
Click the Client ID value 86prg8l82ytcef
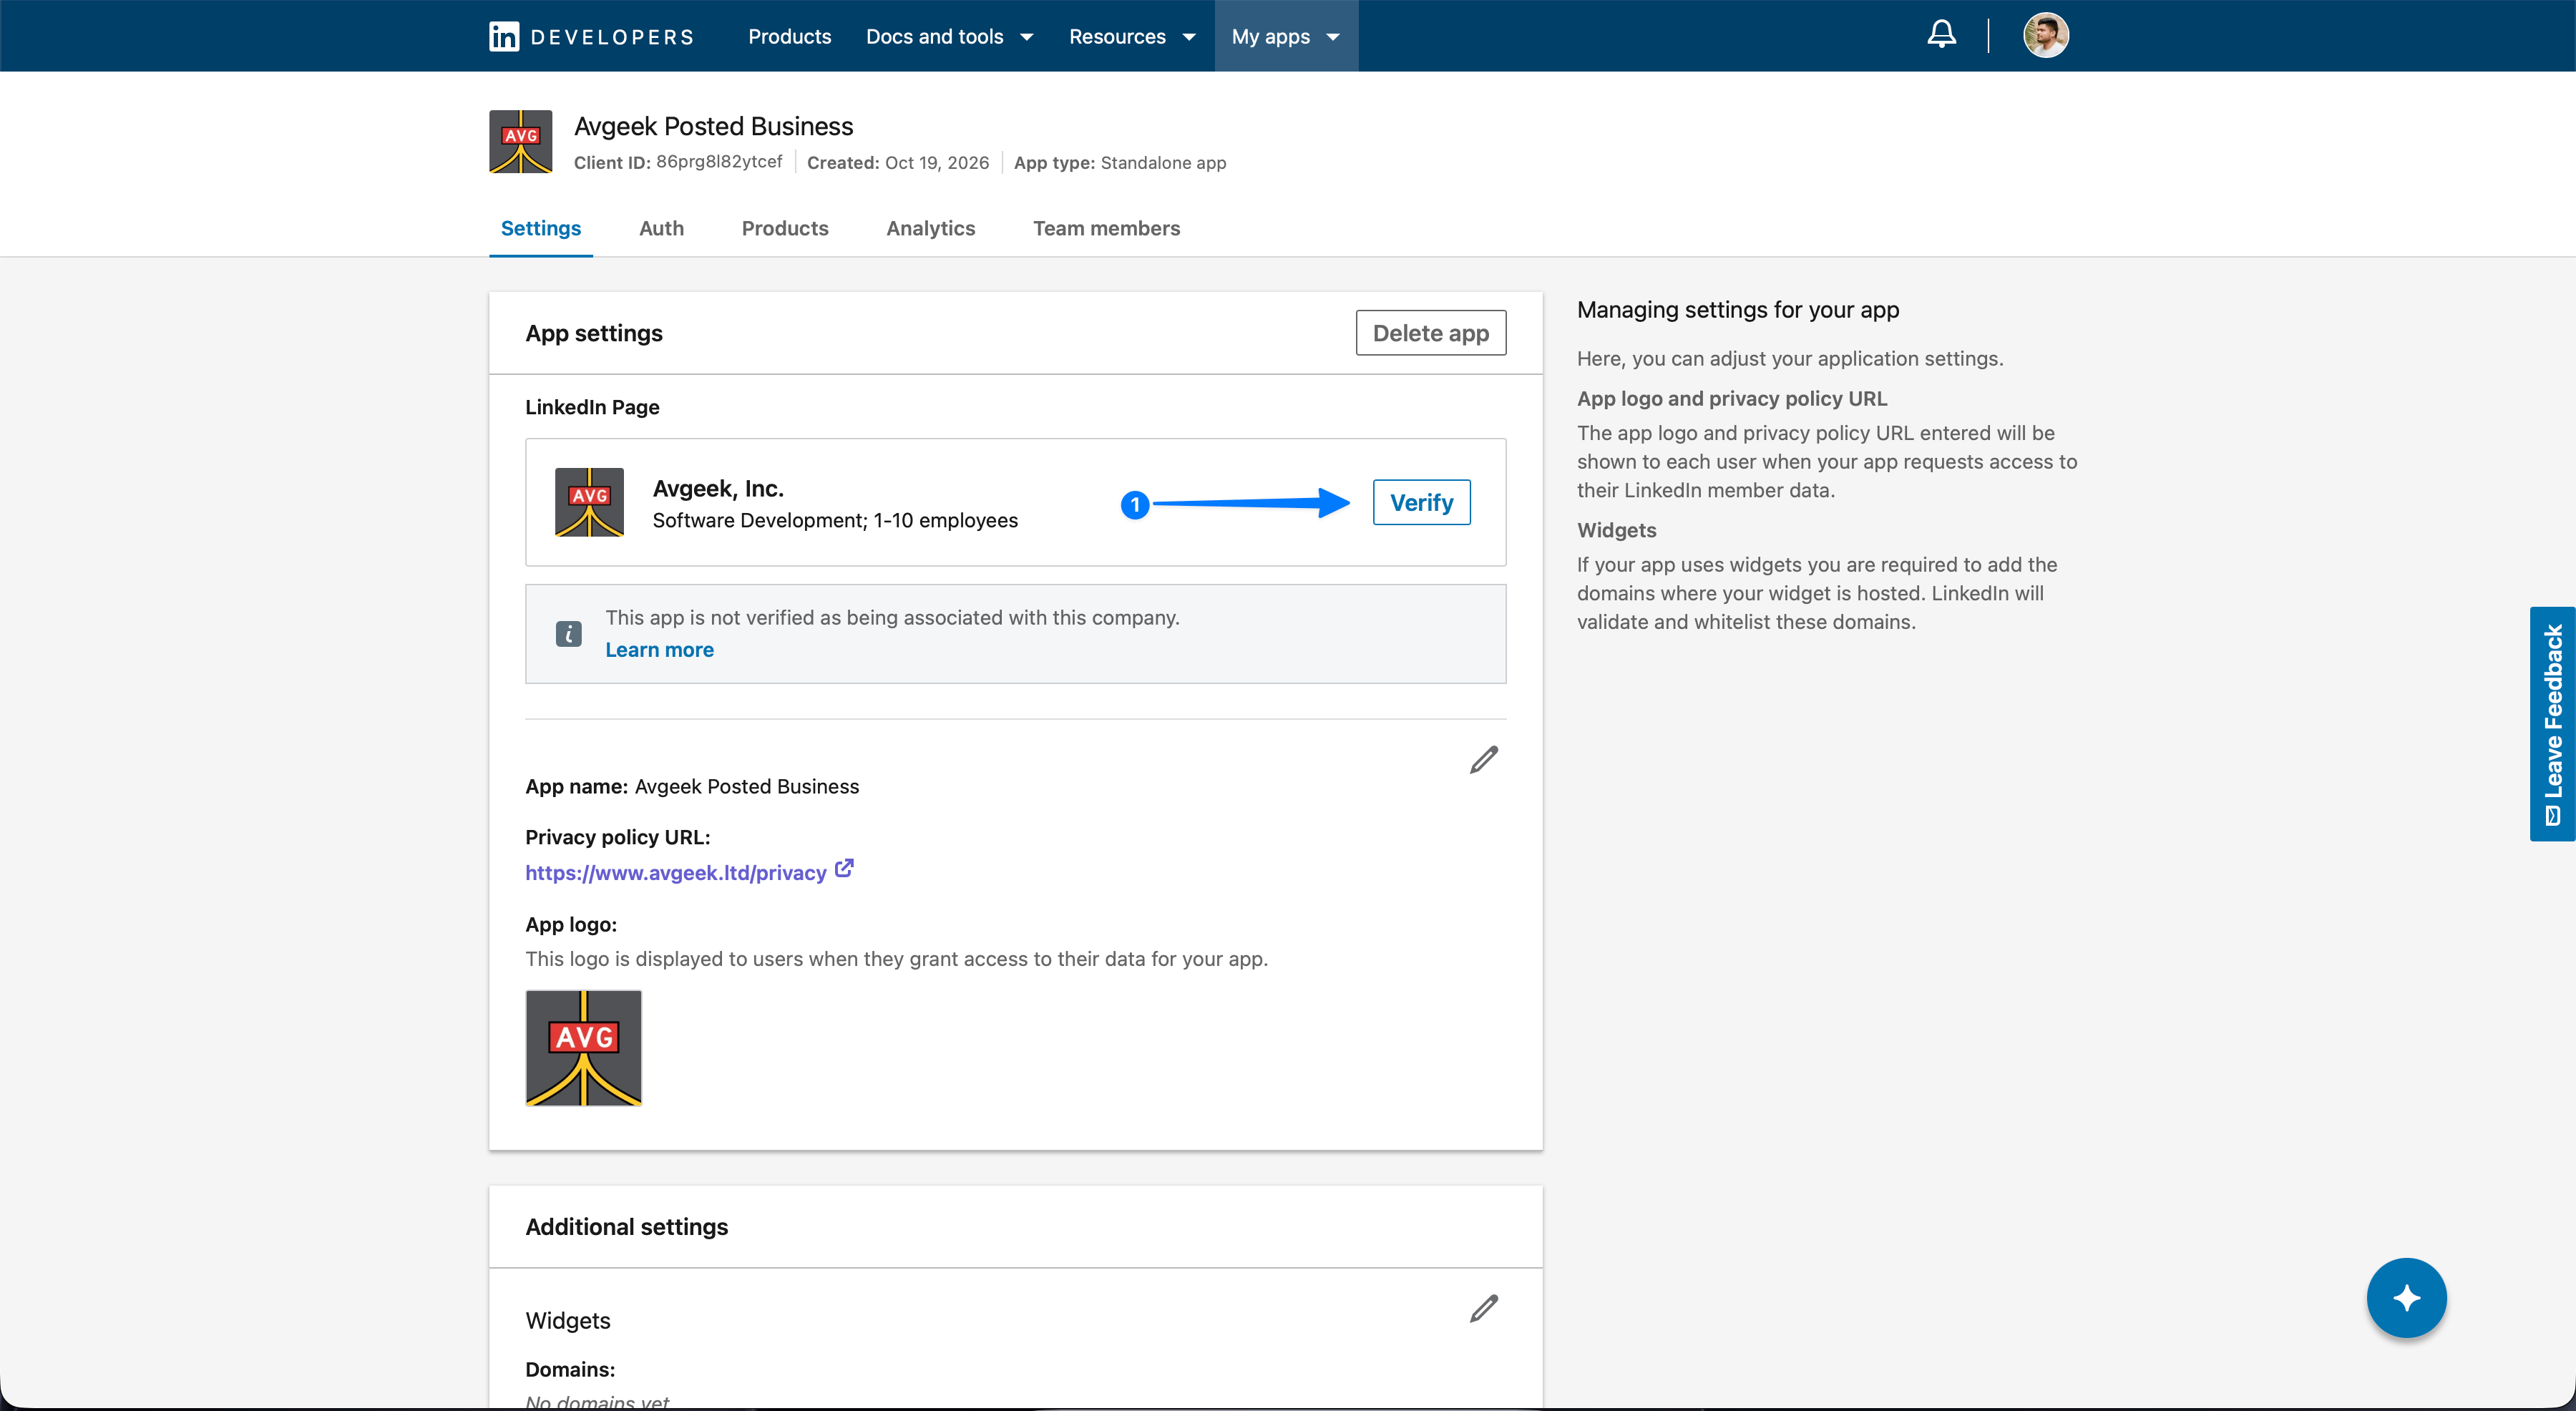[x=719, y=162]
